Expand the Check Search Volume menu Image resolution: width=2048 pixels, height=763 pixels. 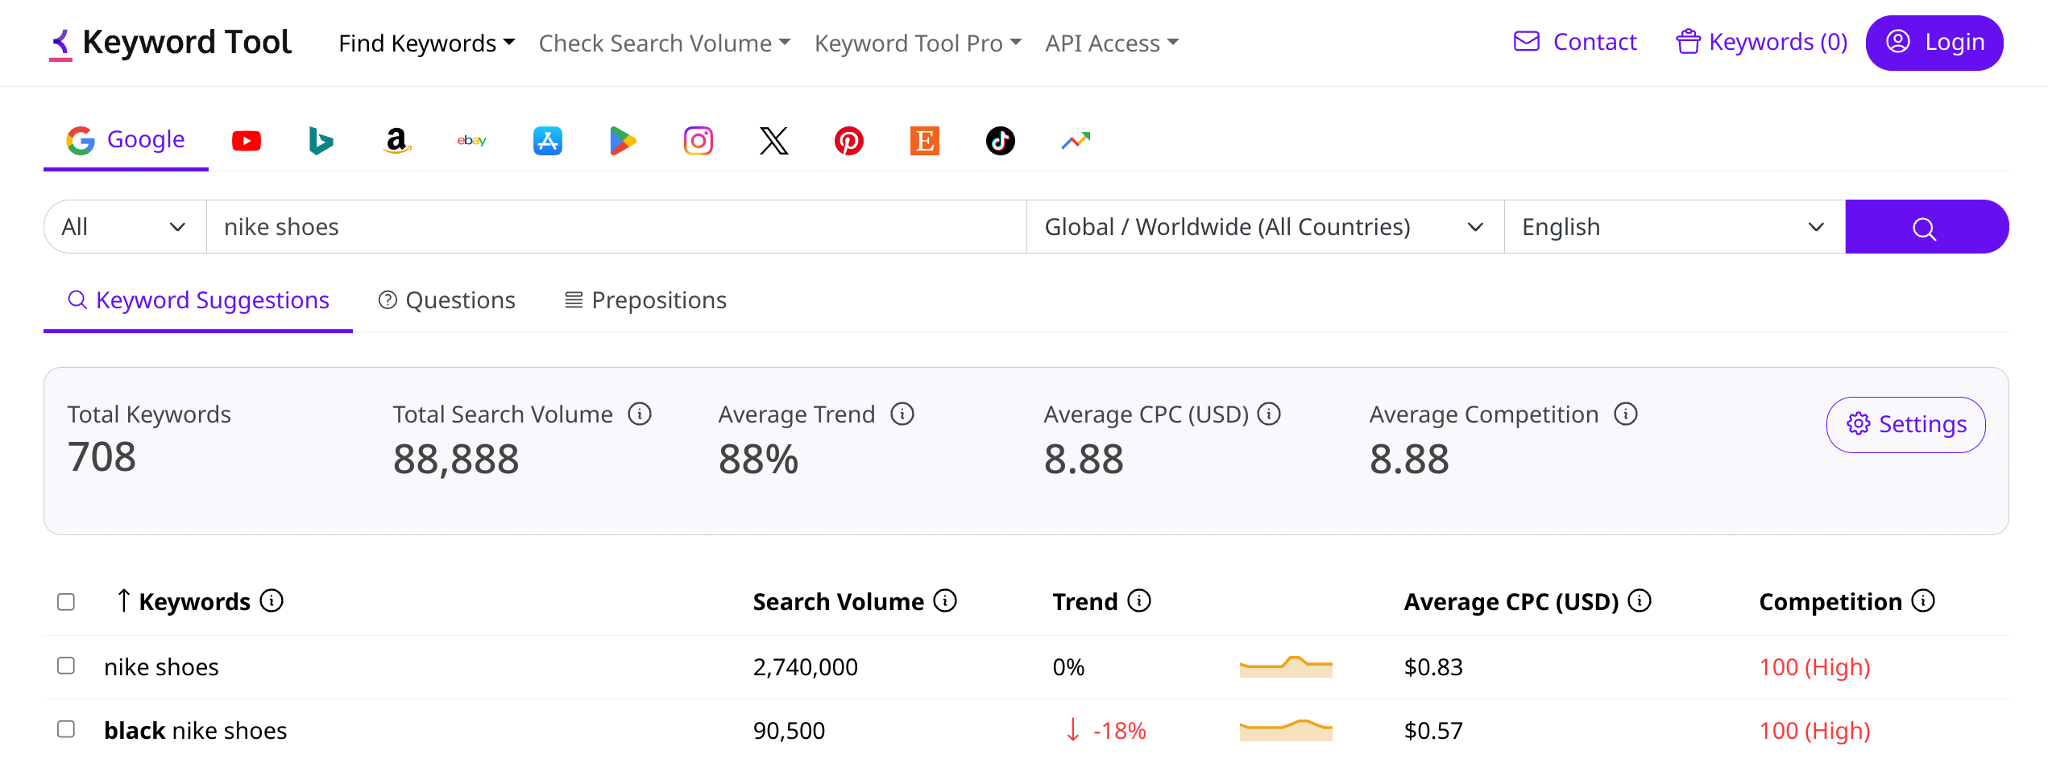tap(664, 44)
